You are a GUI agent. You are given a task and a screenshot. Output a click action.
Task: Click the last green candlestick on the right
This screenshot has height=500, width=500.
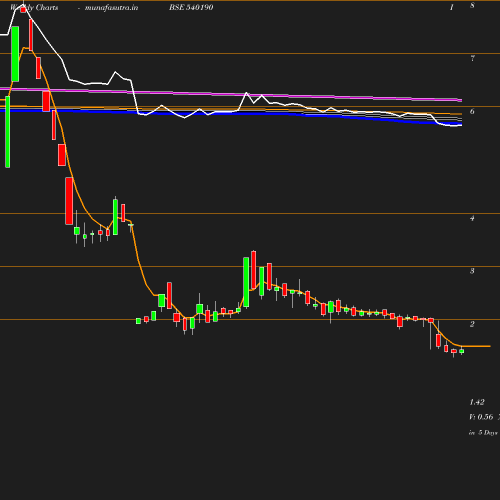tap(462, 351)
